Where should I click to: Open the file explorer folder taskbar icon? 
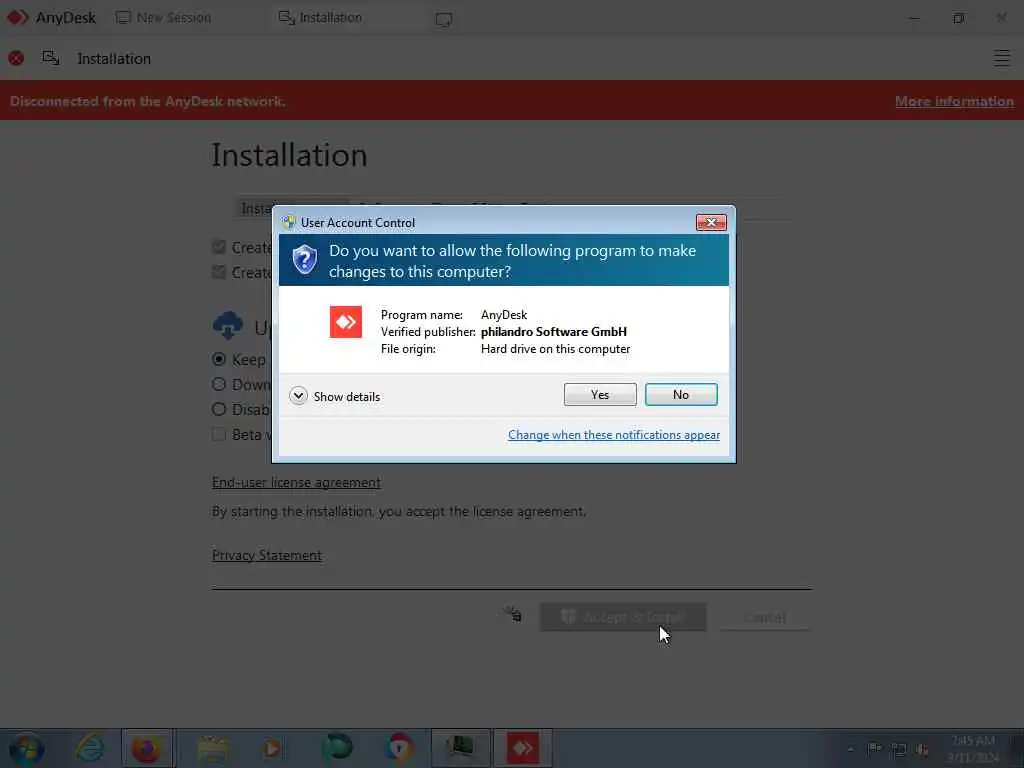[x=213, y=749]
